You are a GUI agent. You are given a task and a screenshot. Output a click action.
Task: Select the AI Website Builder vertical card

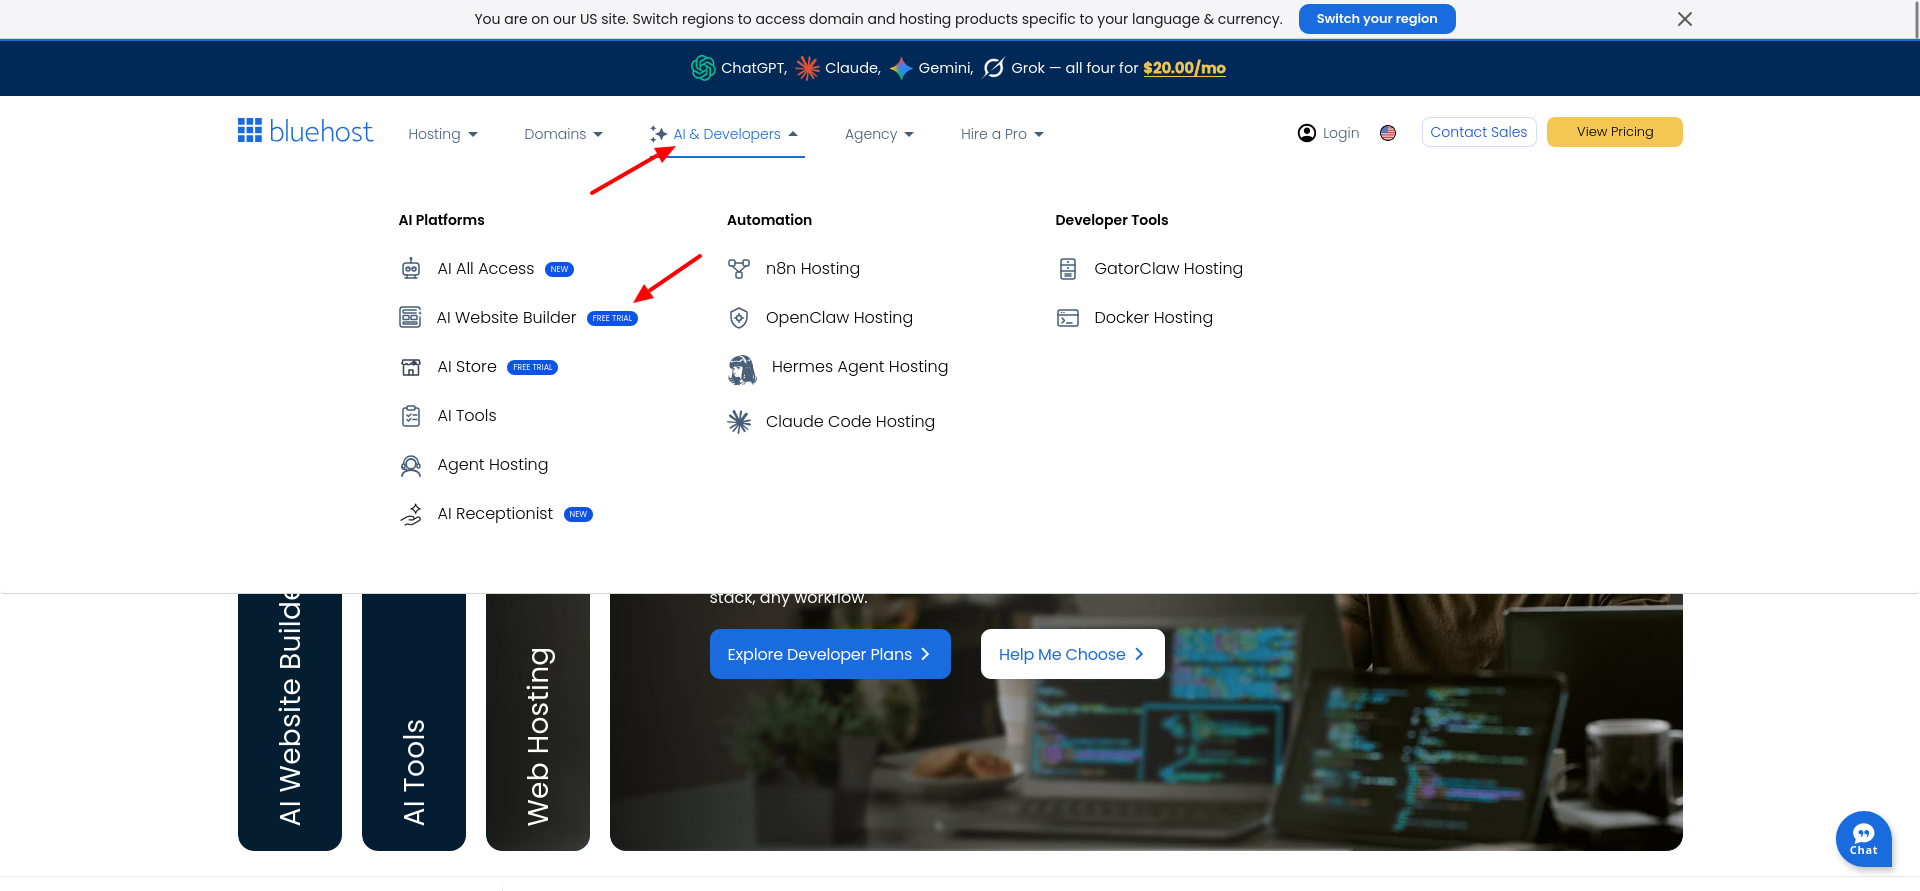(x=290, y=722)
